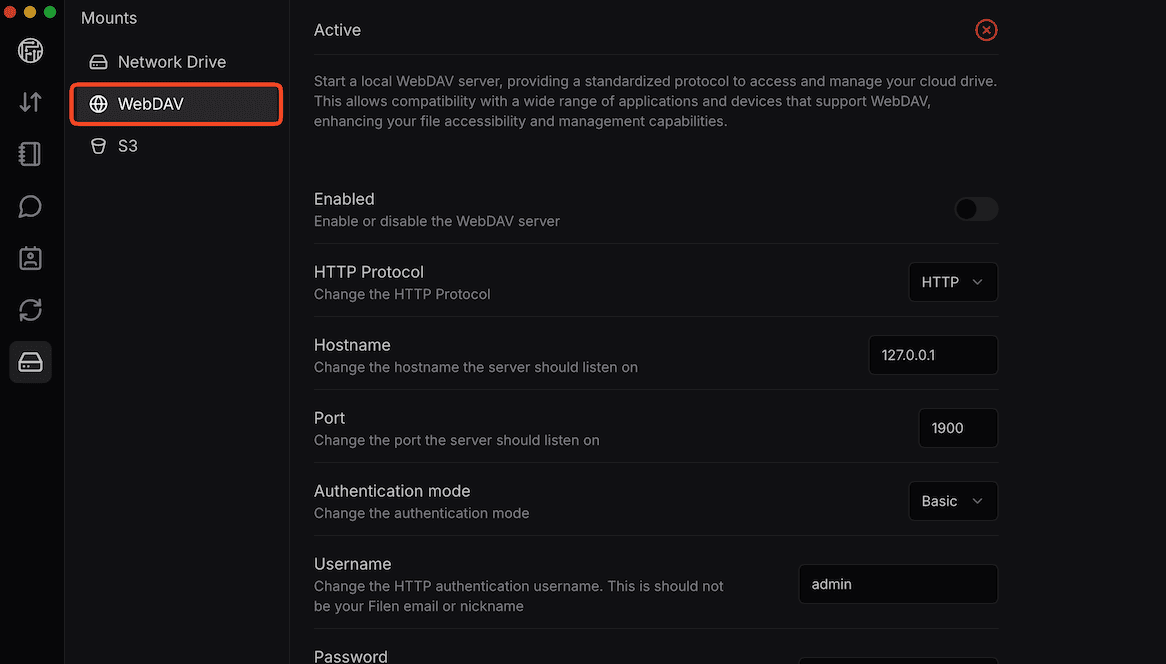Select S3 in the Mounts list
The image size is (1166, 664).
click(x=127, y=146)
